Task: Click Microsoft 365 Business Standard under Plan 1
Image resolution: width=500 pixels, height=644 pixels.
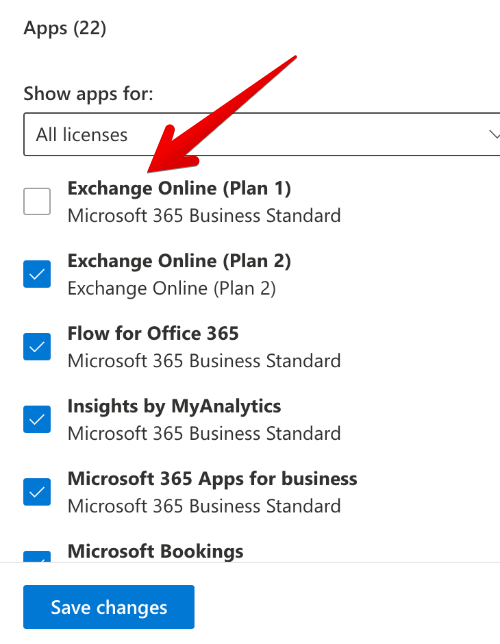Action: pos(204,216)
